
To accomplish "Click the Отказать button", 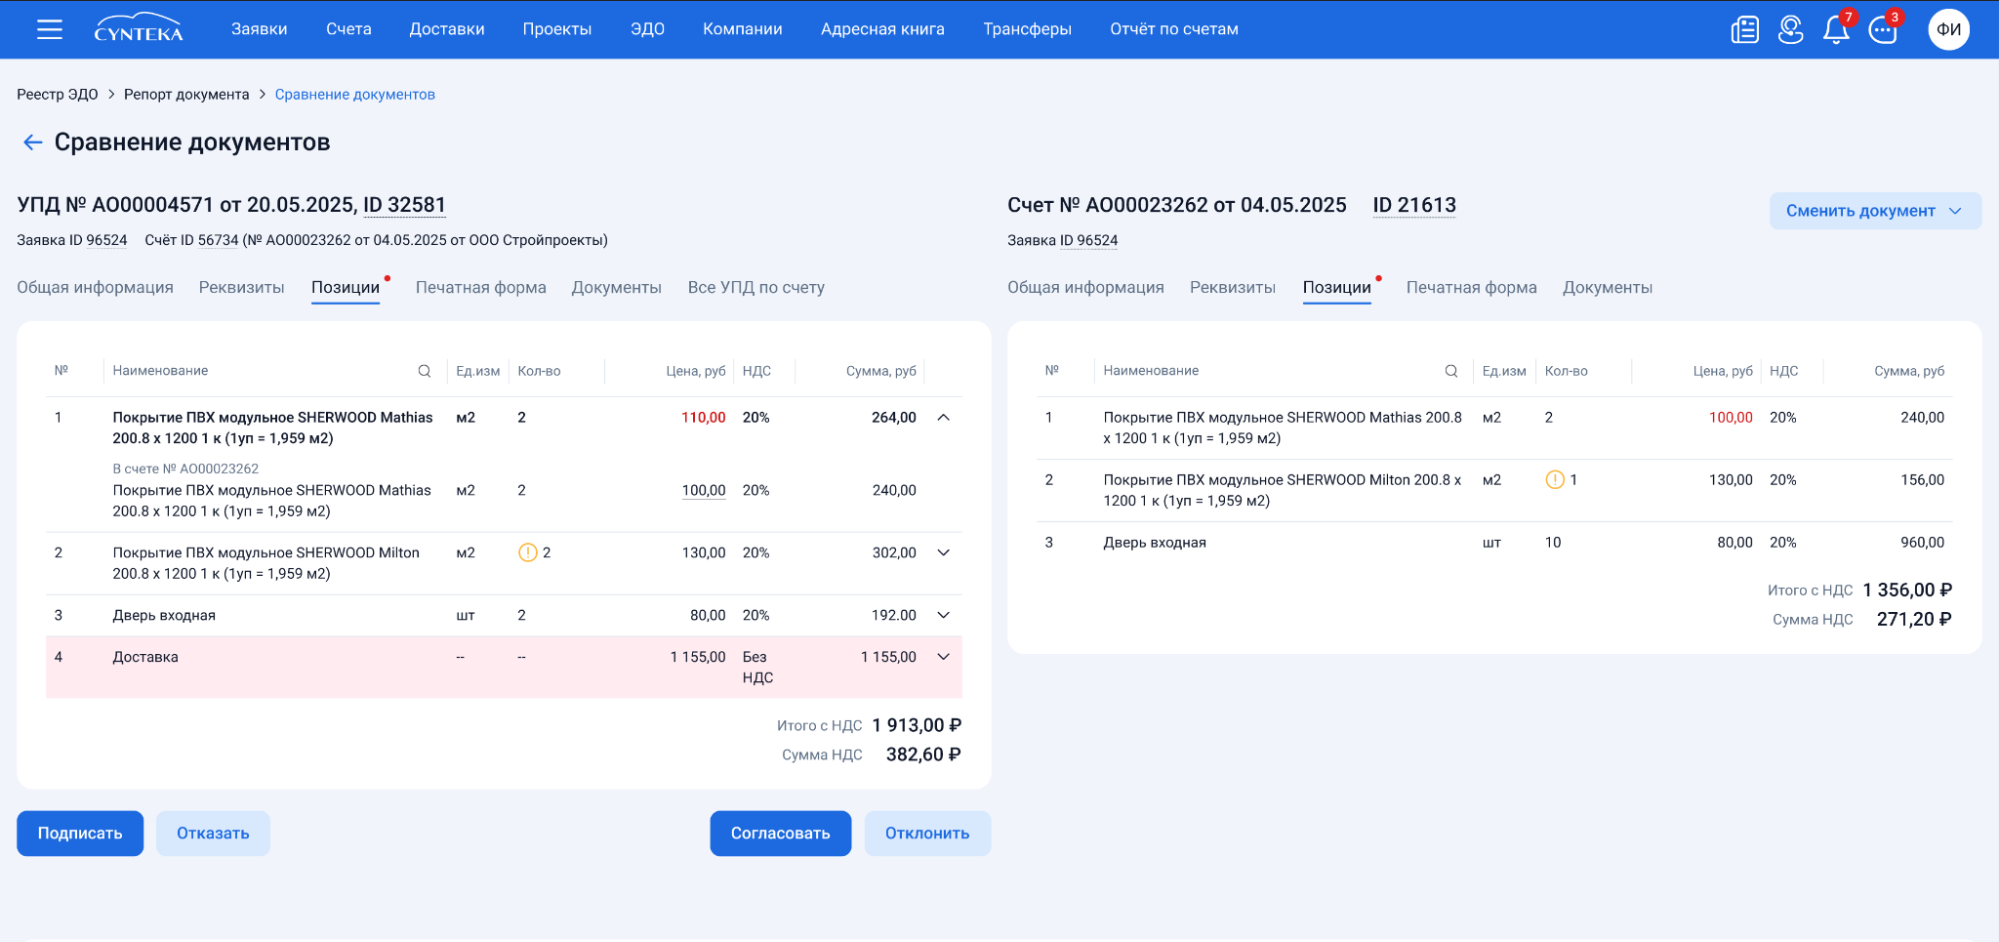I will pos(213,833).
